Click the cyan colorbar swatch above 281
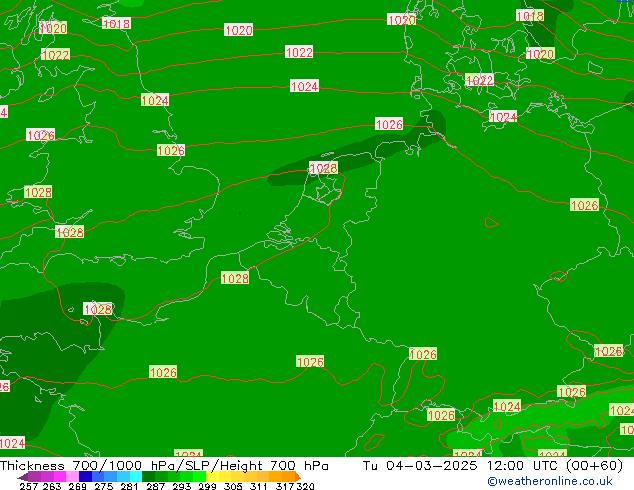This screenshot has width=634, height=490. pos(136,476)
